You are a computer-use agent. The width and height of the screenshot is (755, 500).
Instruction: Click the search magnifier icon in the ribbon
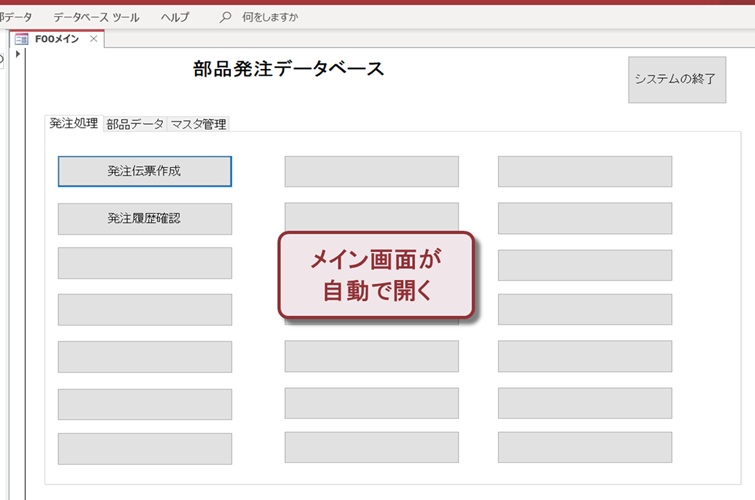tap(226, 17)
